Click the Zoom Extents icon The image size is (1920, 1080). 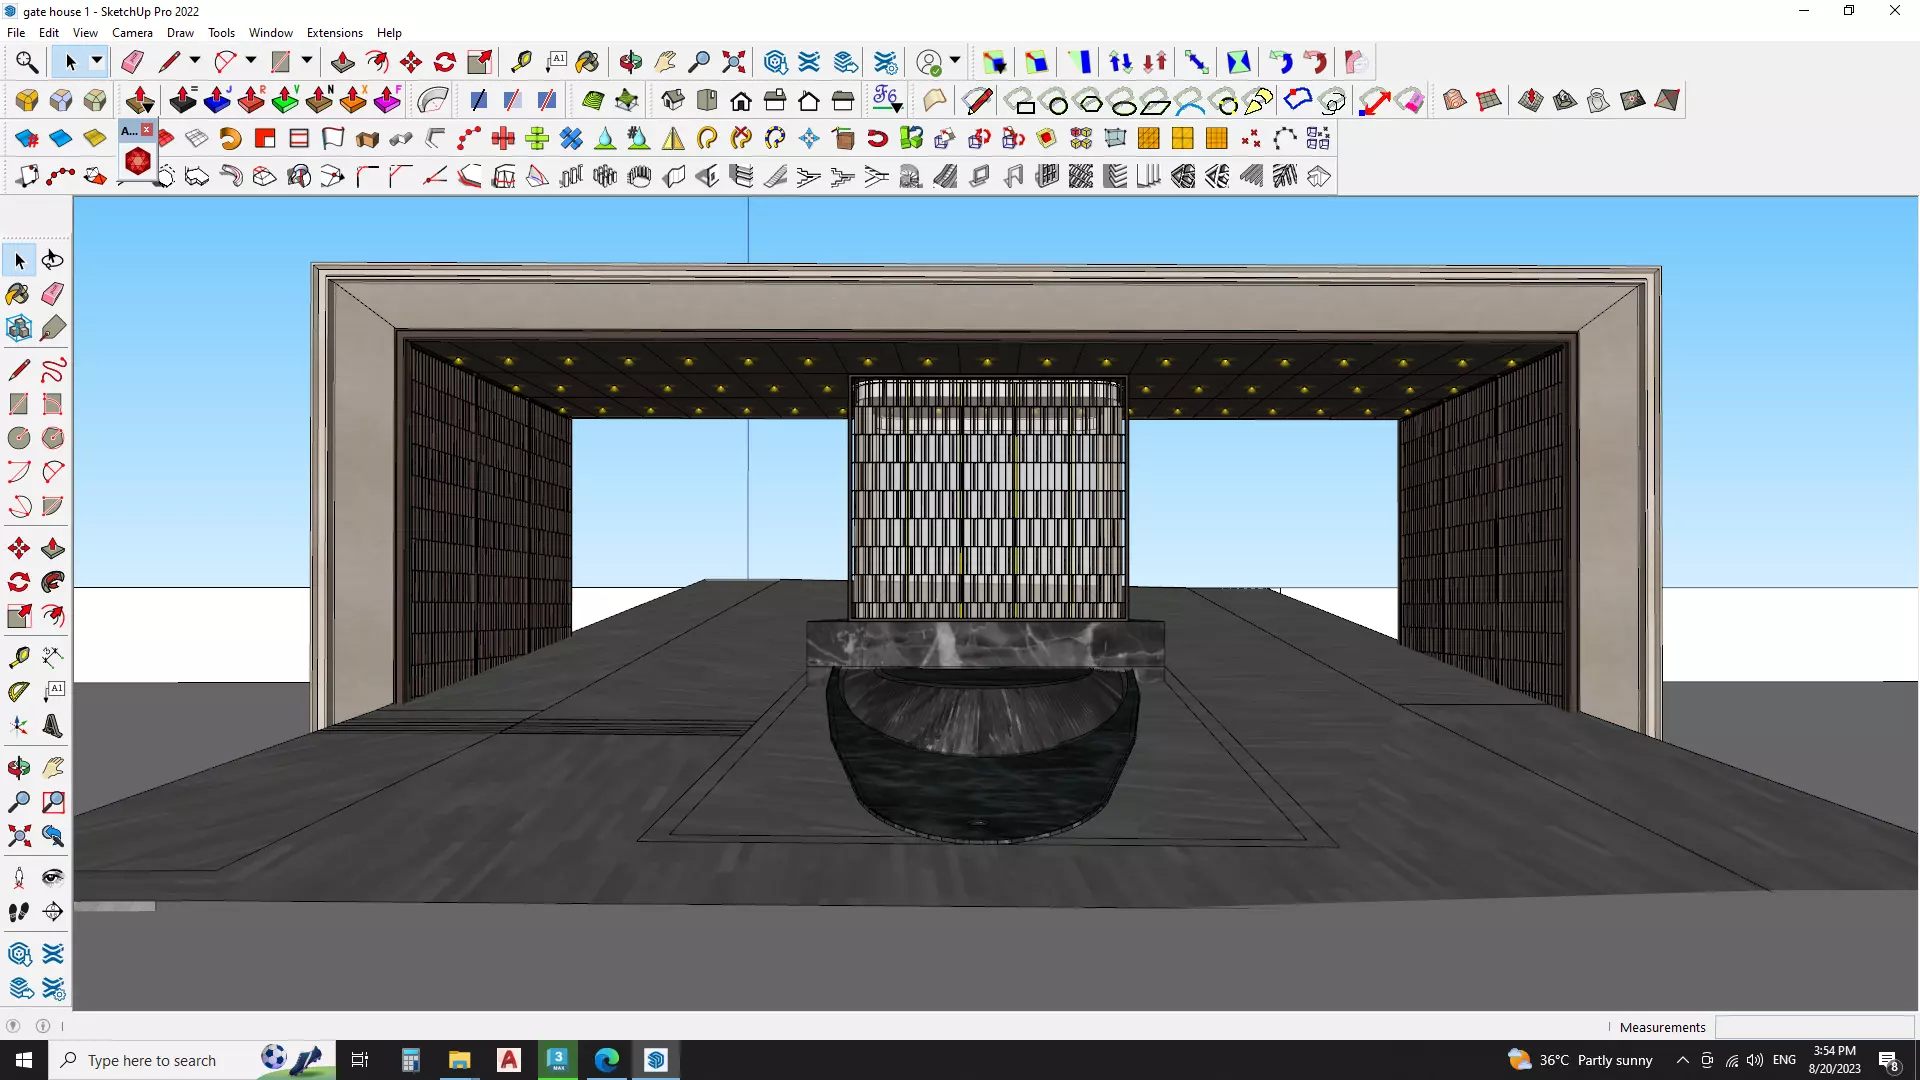point(734,62)
